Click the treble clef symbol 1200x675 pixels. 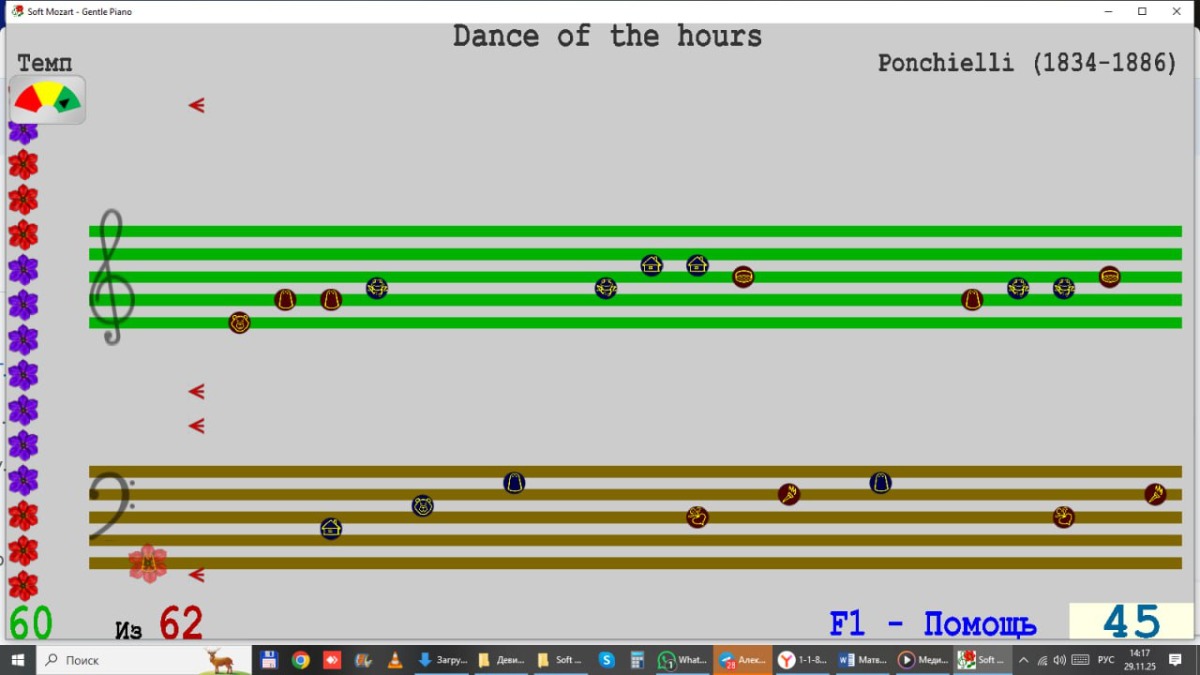click(x=110, y=277)
